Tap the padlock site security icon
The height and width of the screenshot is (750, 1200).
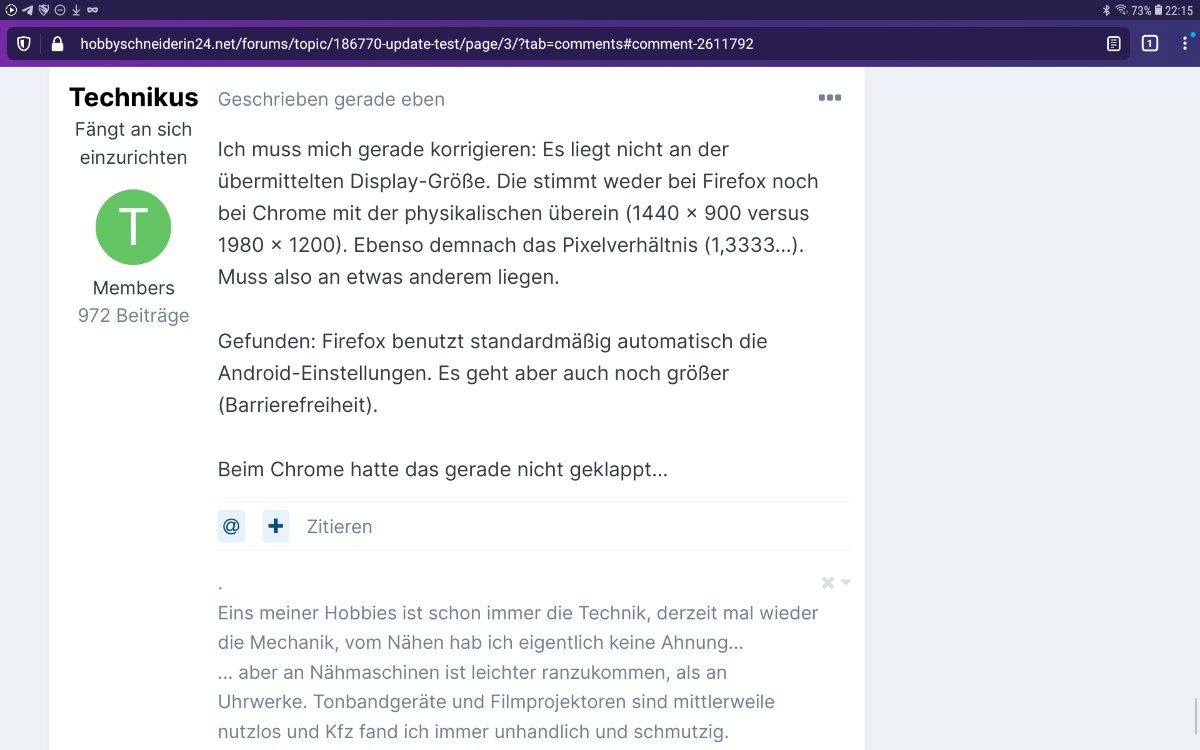(x=57, y=44)
